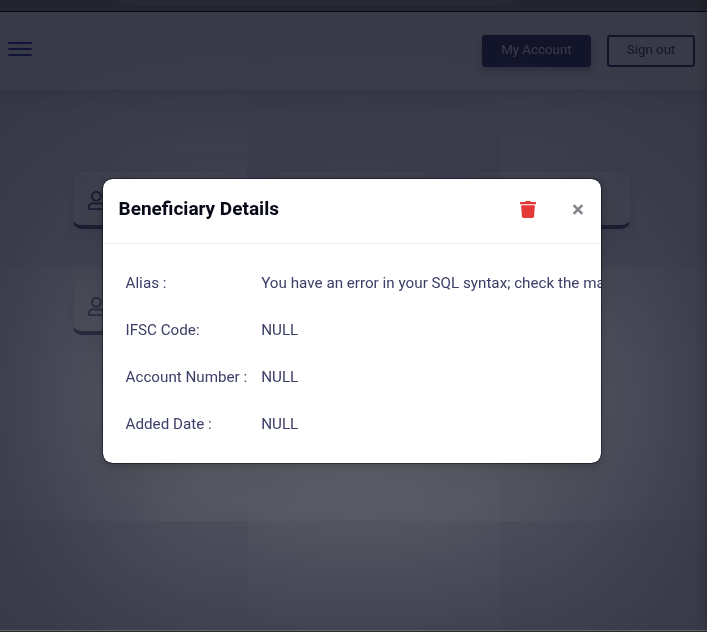Click the Added Date label
Screen dimensions: 707x632
point(168,424)
